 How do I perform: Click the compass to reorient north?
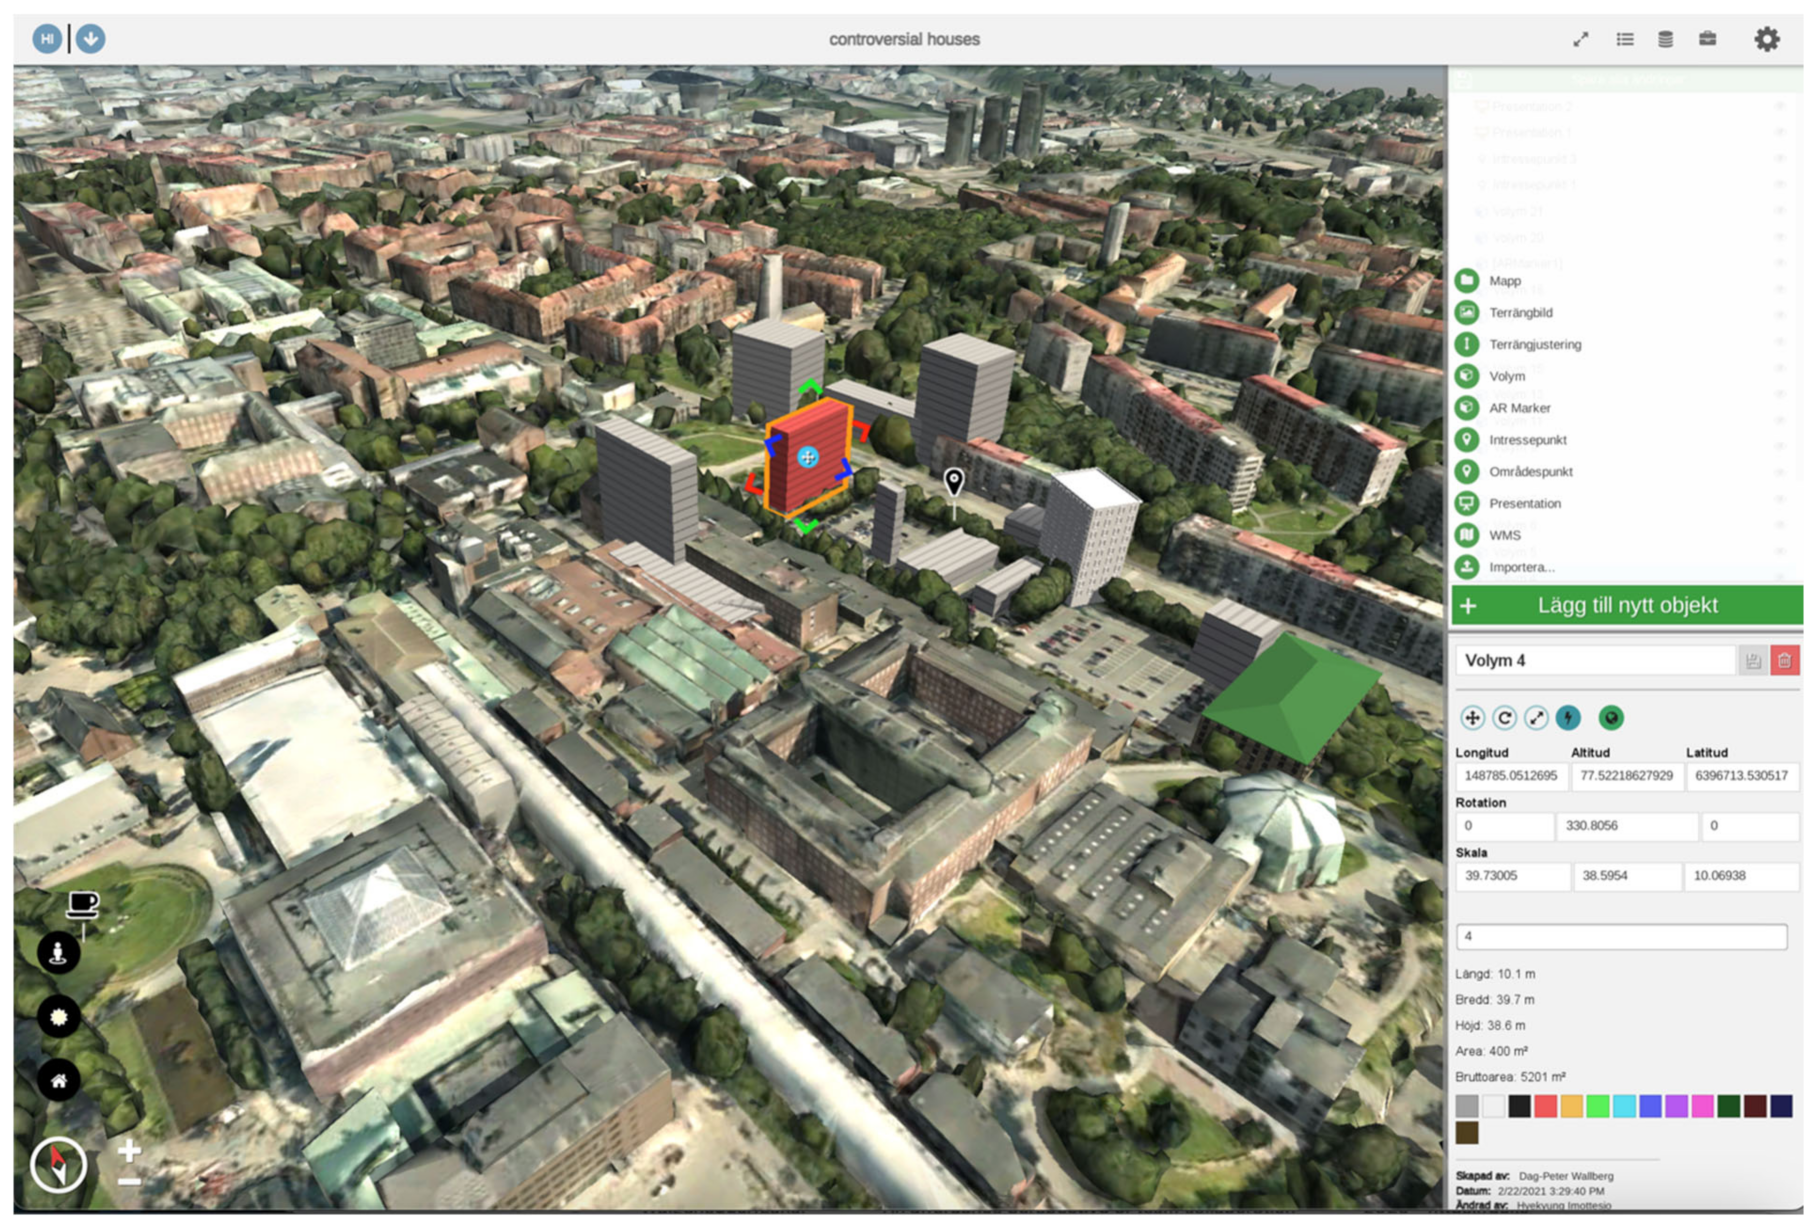coord(58,1165)
